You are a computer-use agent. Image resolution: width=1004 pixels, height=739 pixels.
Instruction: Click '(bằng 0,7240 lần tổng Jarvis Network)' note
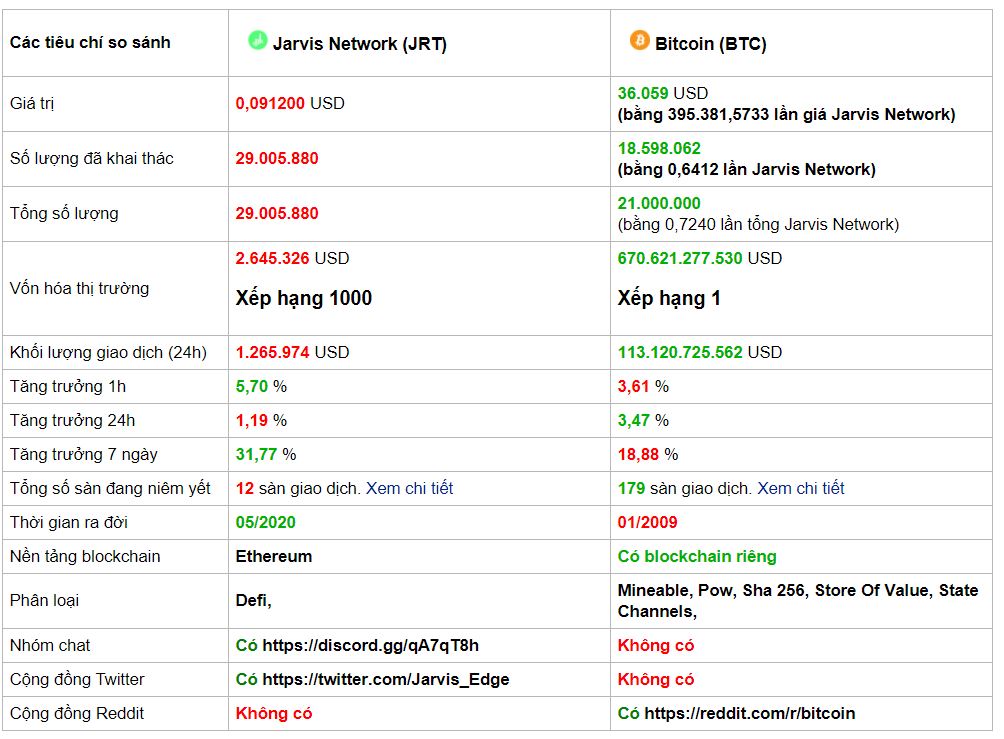(758, 225)
